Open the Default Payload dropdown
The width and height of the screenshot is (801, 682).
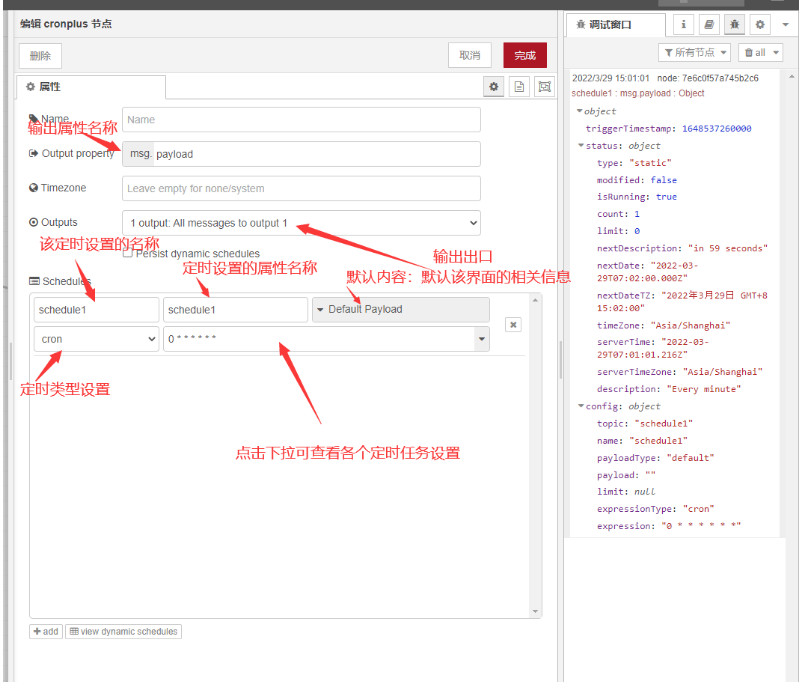399,310
